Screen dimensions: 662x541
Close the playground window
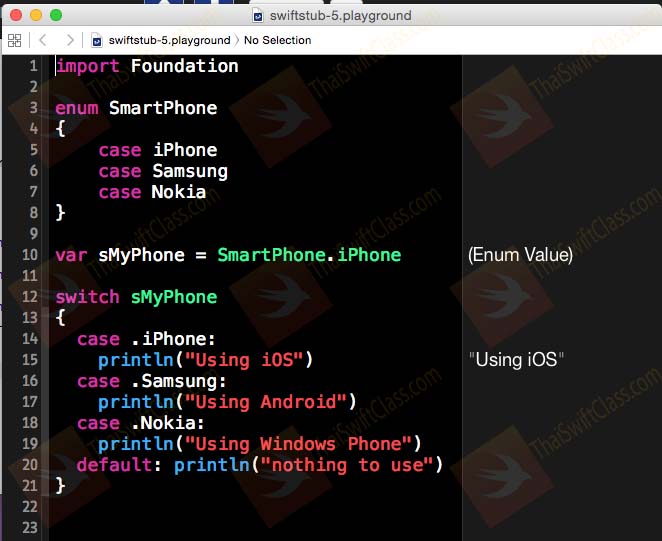point(16,15)
